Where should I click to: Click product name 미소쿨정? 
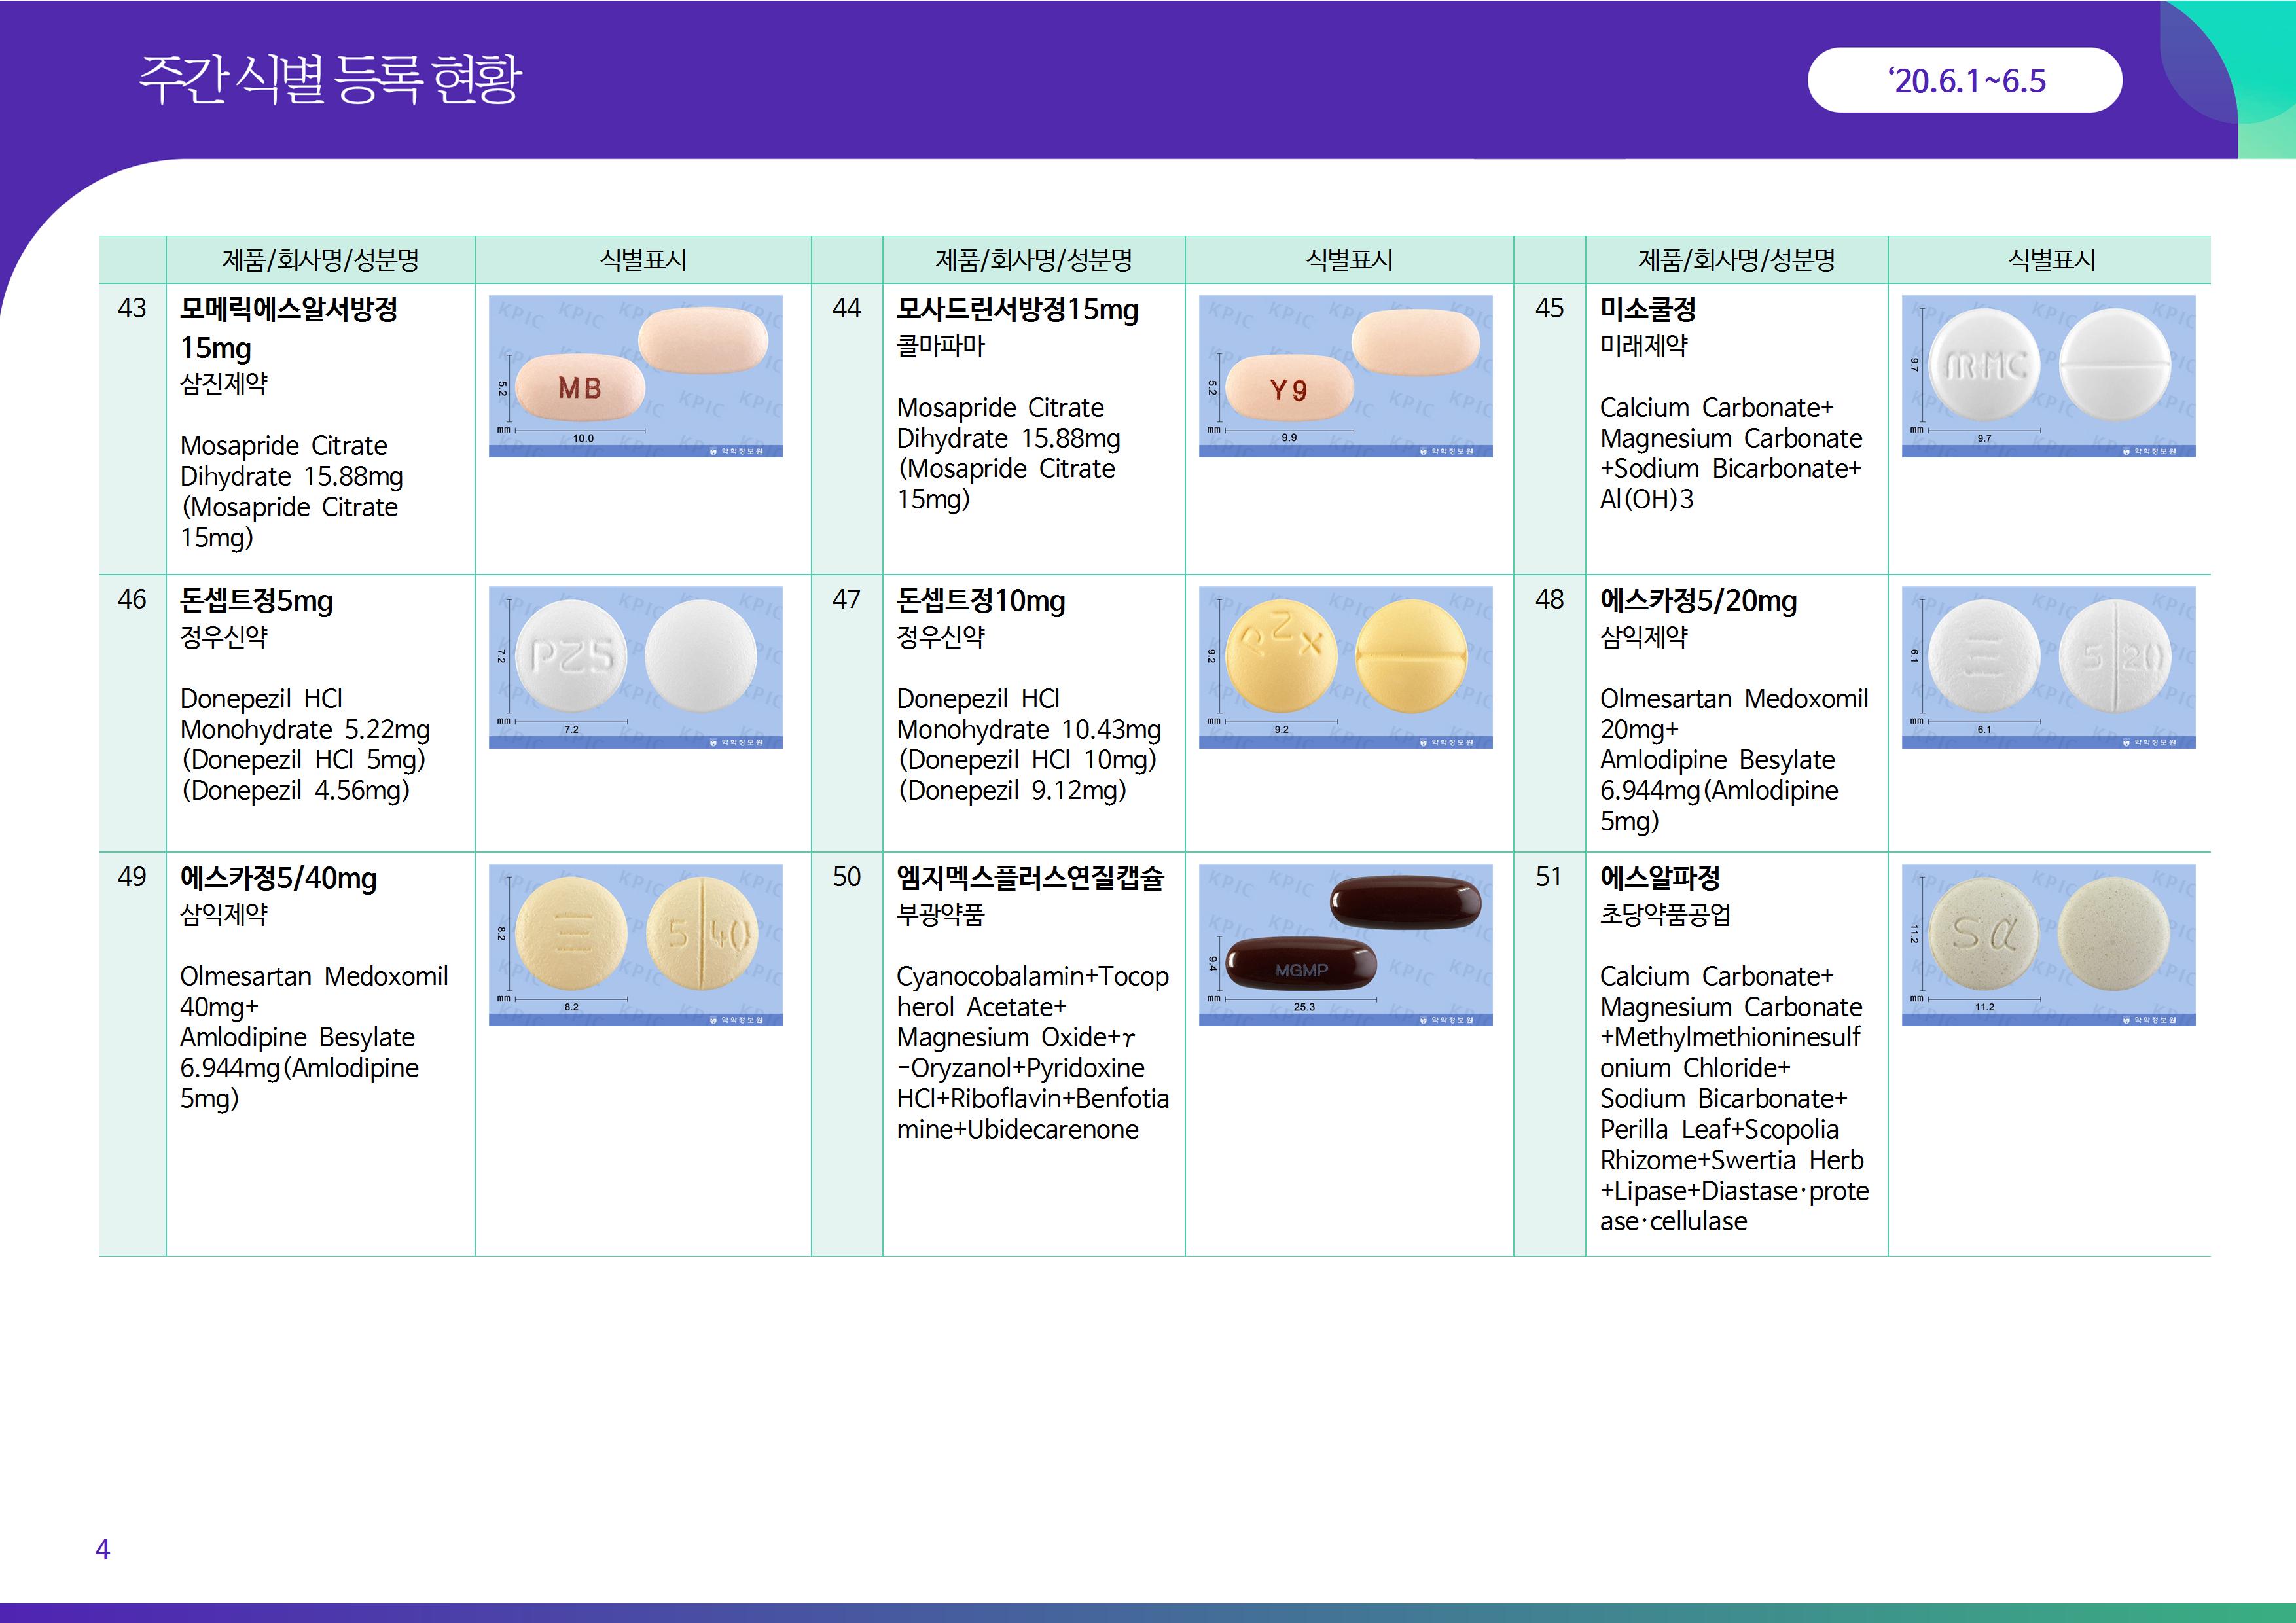(x=1647, y=310)
